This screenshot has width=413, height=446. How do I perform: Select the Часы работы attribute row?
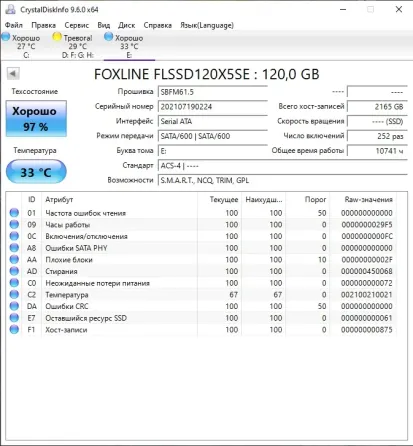coord(202,224)
